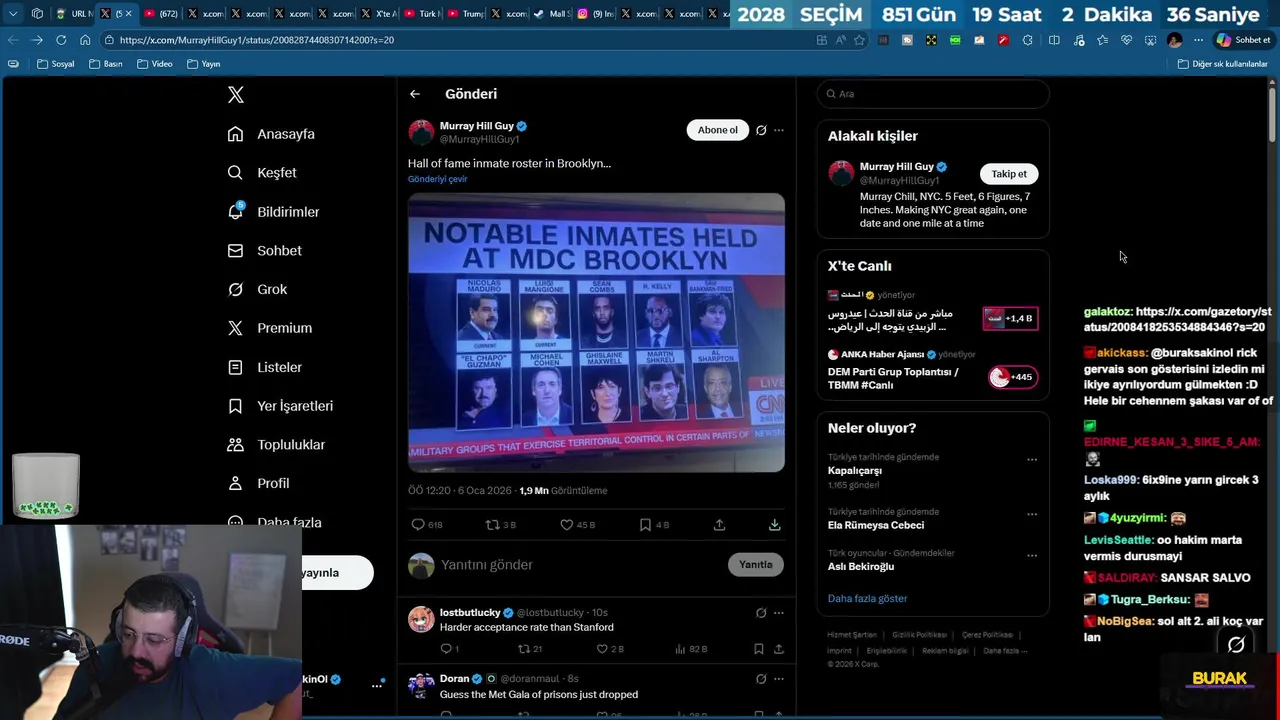The width and height of the screenshot is (1280, 720).
Task: Click the browser back arrow
Action: pyautogui.click(x=13, y=40)
